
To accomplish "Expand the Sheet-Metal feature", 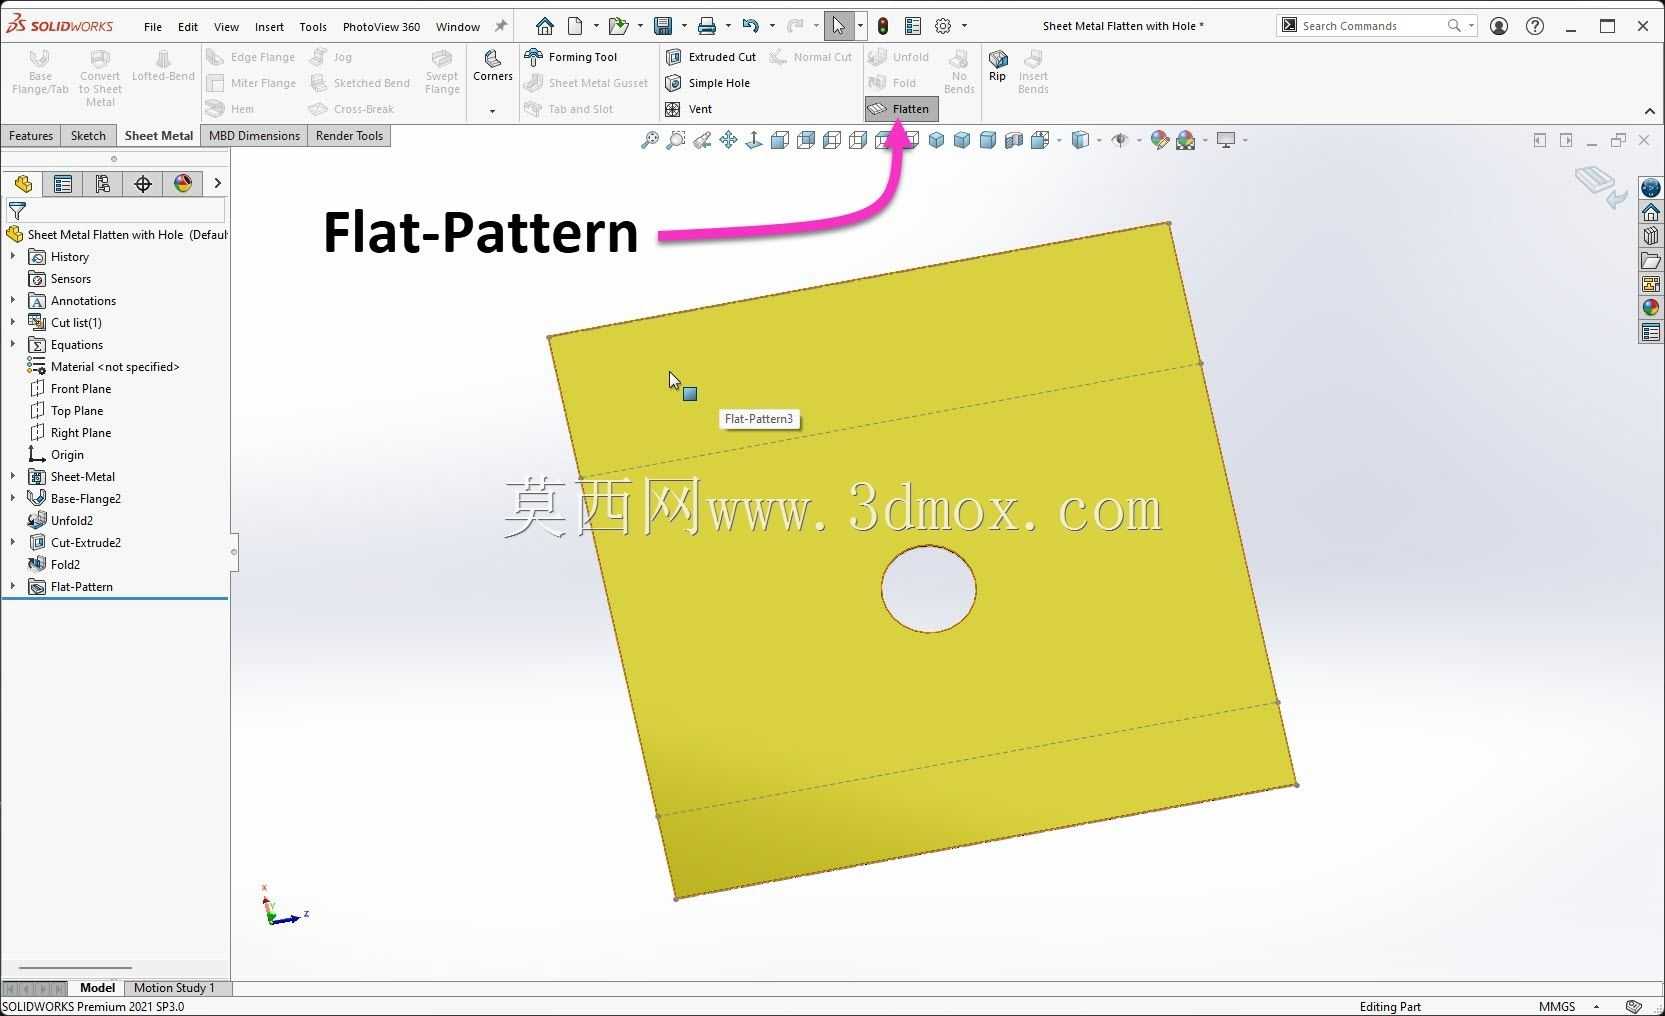I will coord(13,477).
